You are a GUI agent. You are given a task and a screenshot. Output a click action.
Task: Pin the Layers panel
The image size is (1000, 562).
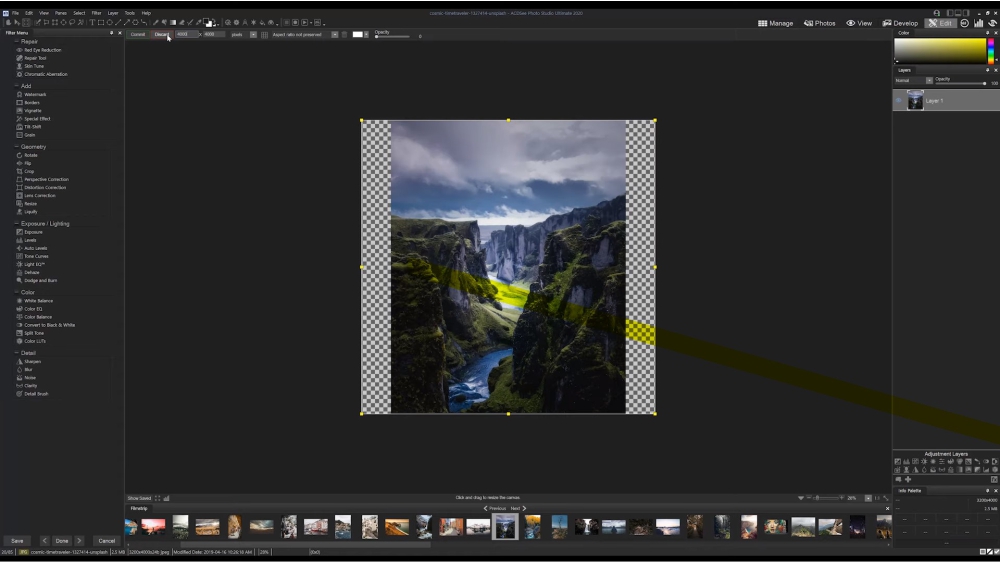point(987,70)
